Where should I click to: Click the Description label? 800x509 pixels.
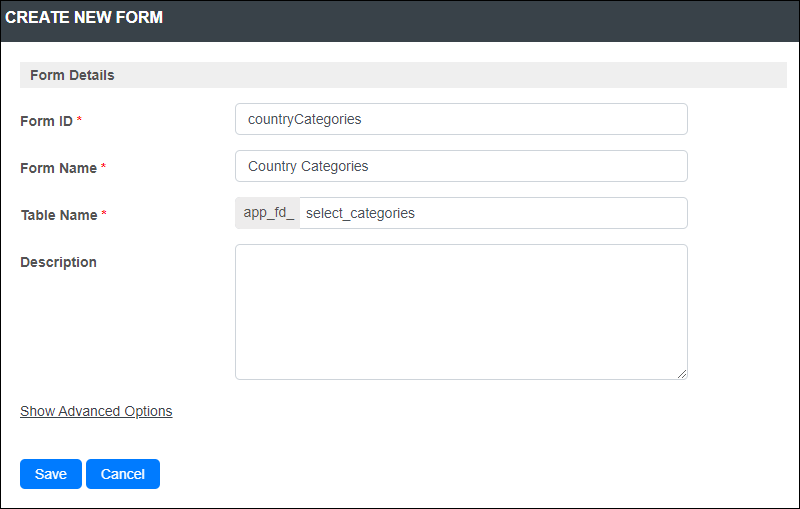tap(58, 262)
